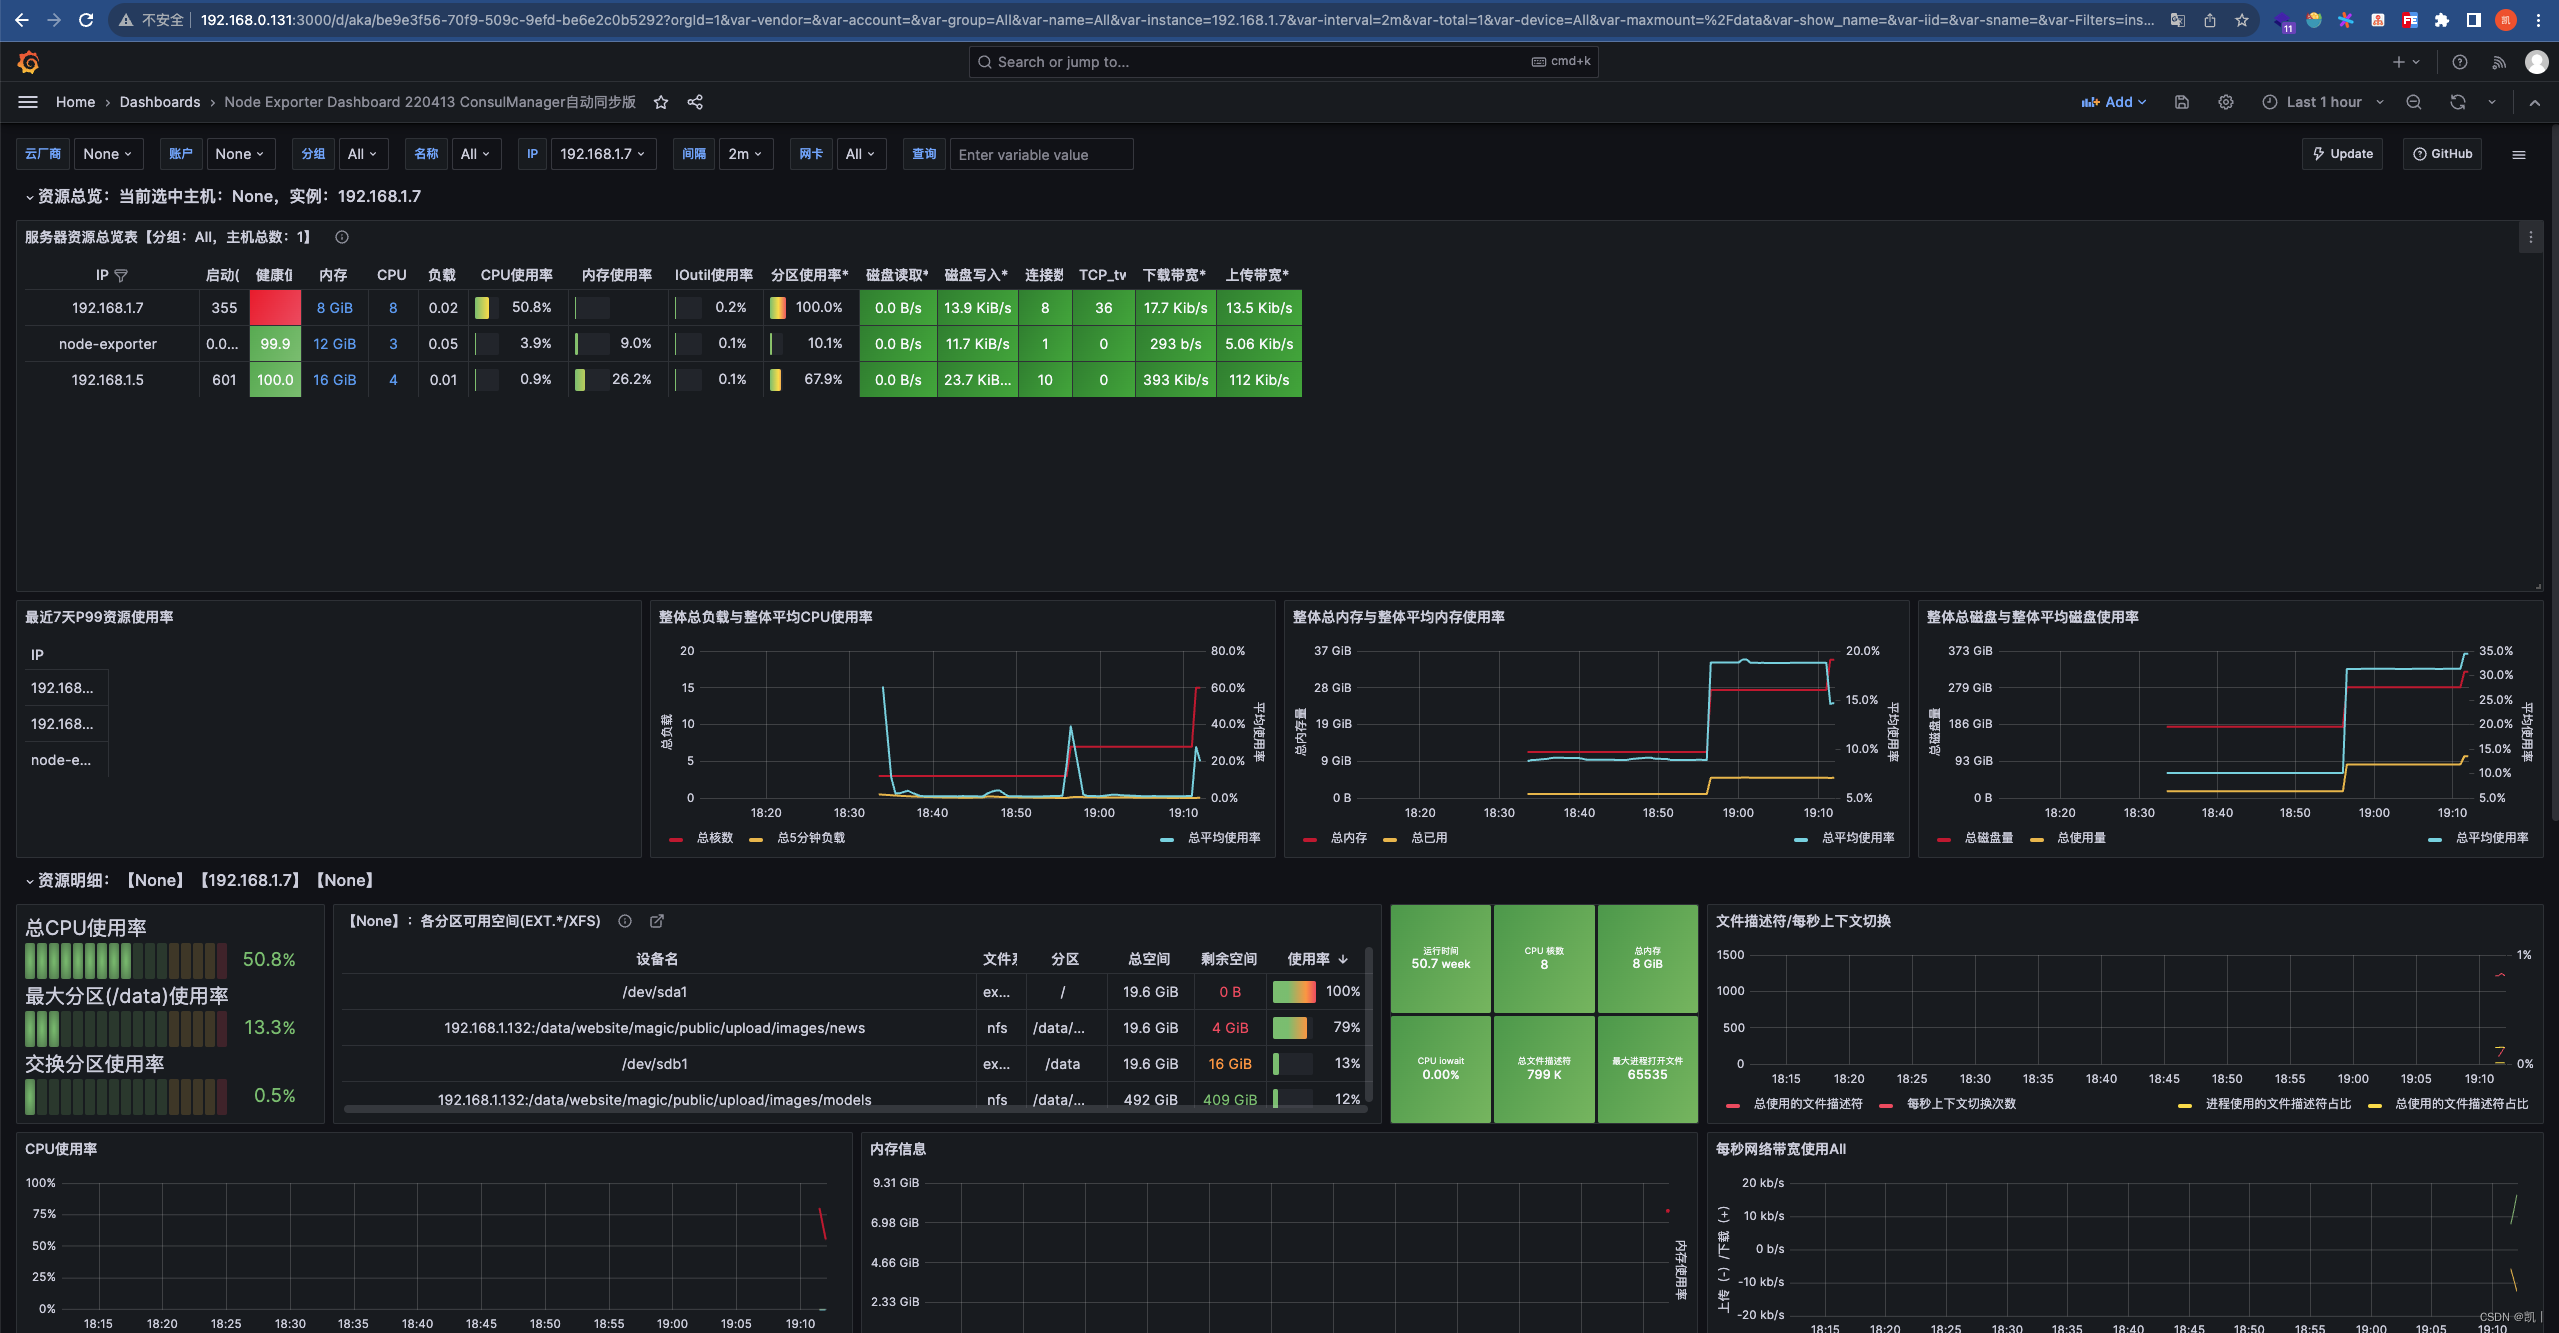Go to Home breadcrumb

(x=75, y=102)
